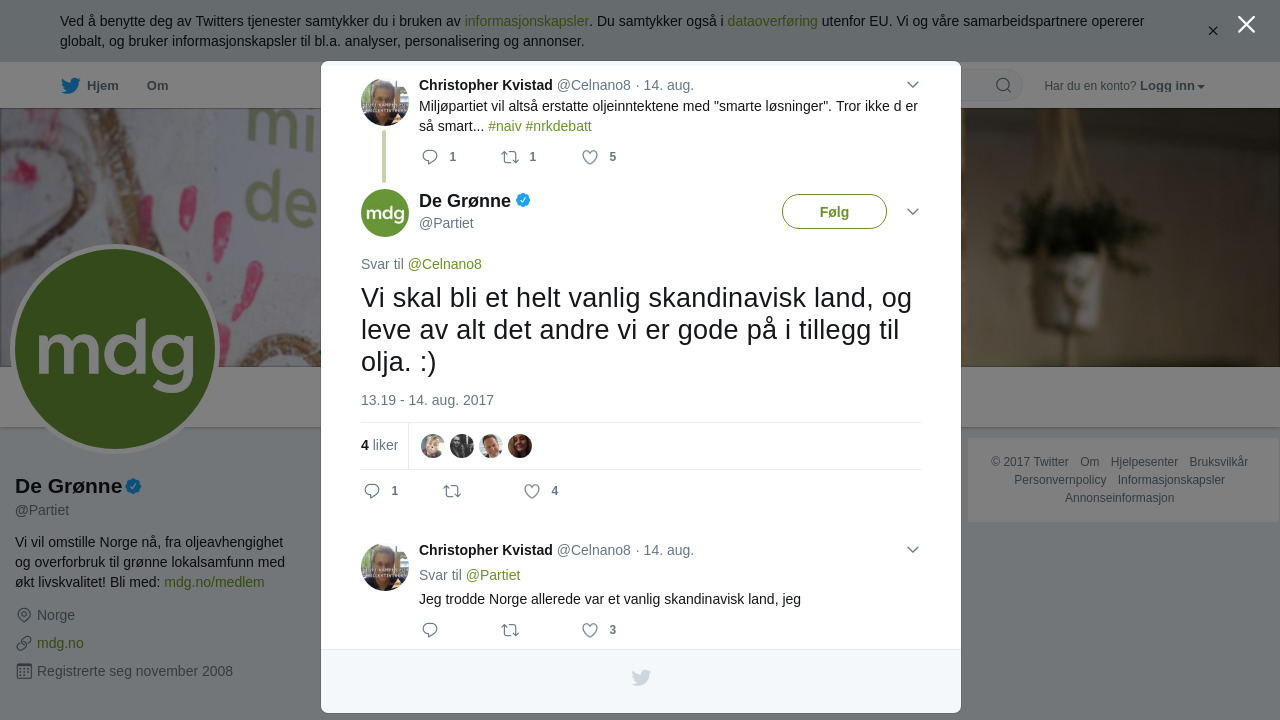Reply to the bottom Christopher Kvistad tweet

coord(431,630)
